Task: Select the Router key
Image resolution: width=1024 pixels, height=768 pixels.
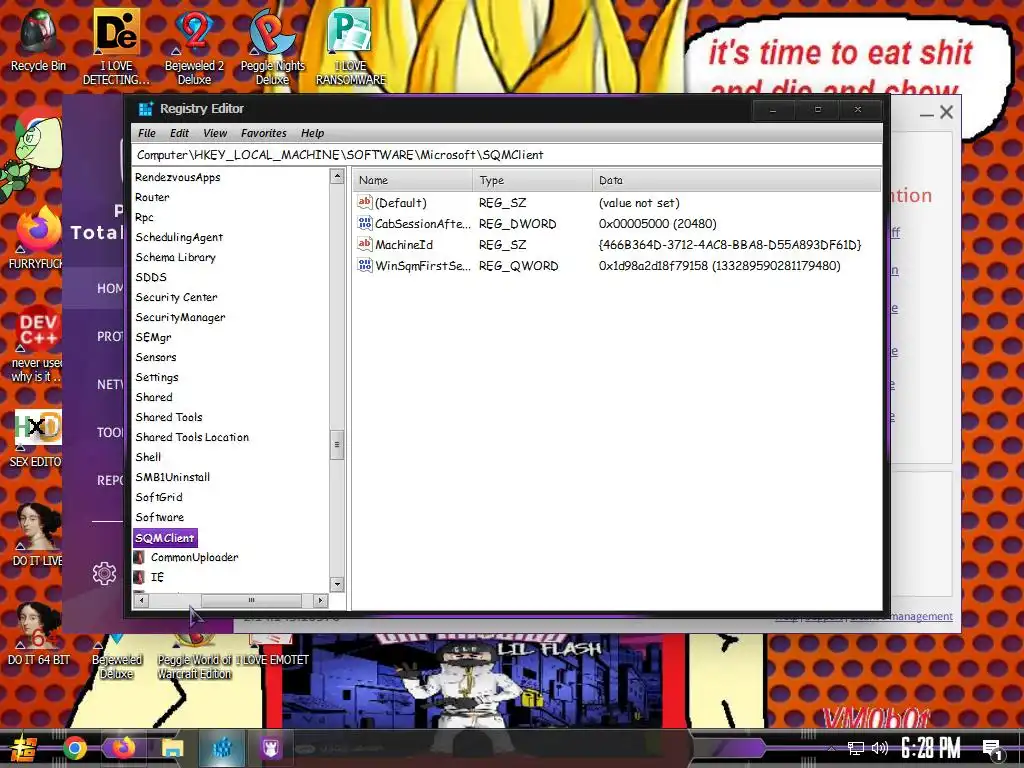Action: 152,197
